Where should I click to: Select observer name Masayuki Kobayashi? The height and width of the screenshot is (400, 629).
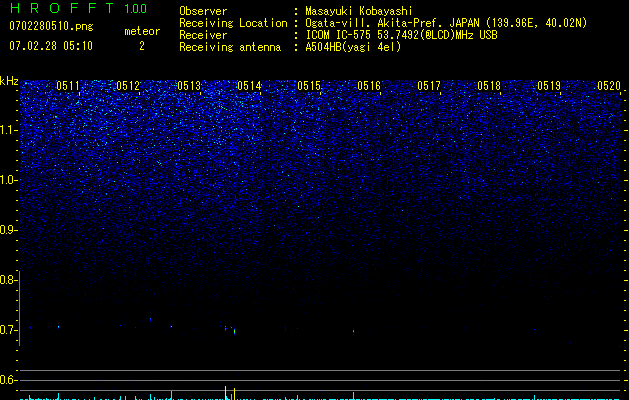359,11
